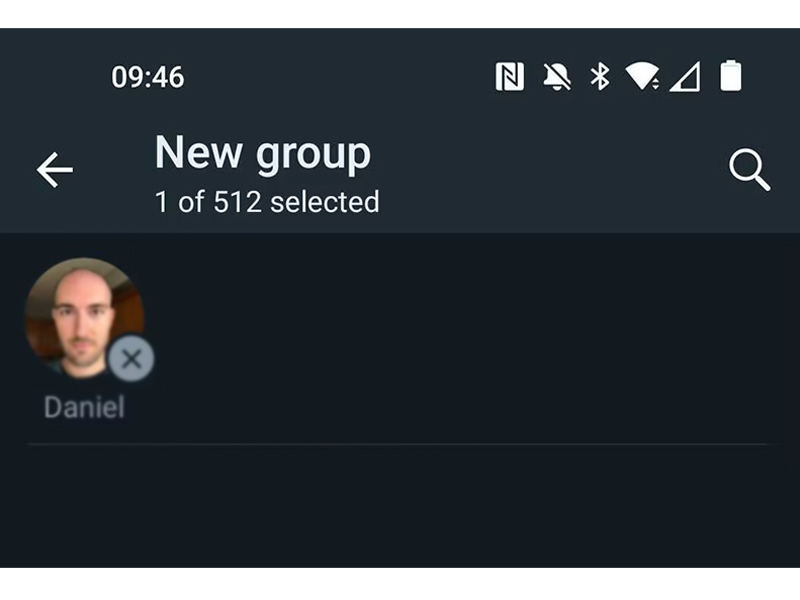Click the New group title
The width and height of the screenshot is (800, 600).
coord(263,154)
